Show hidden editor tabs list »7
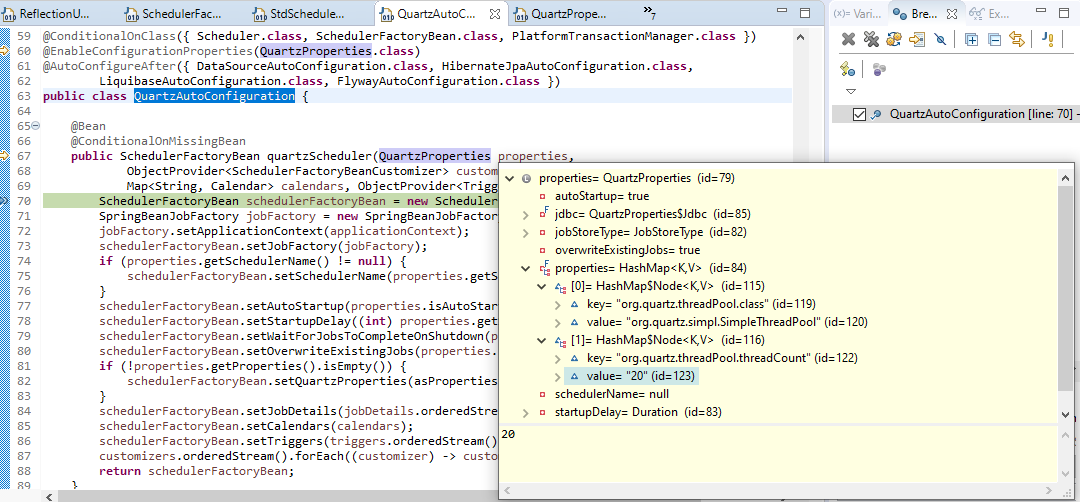 (649, 11)
